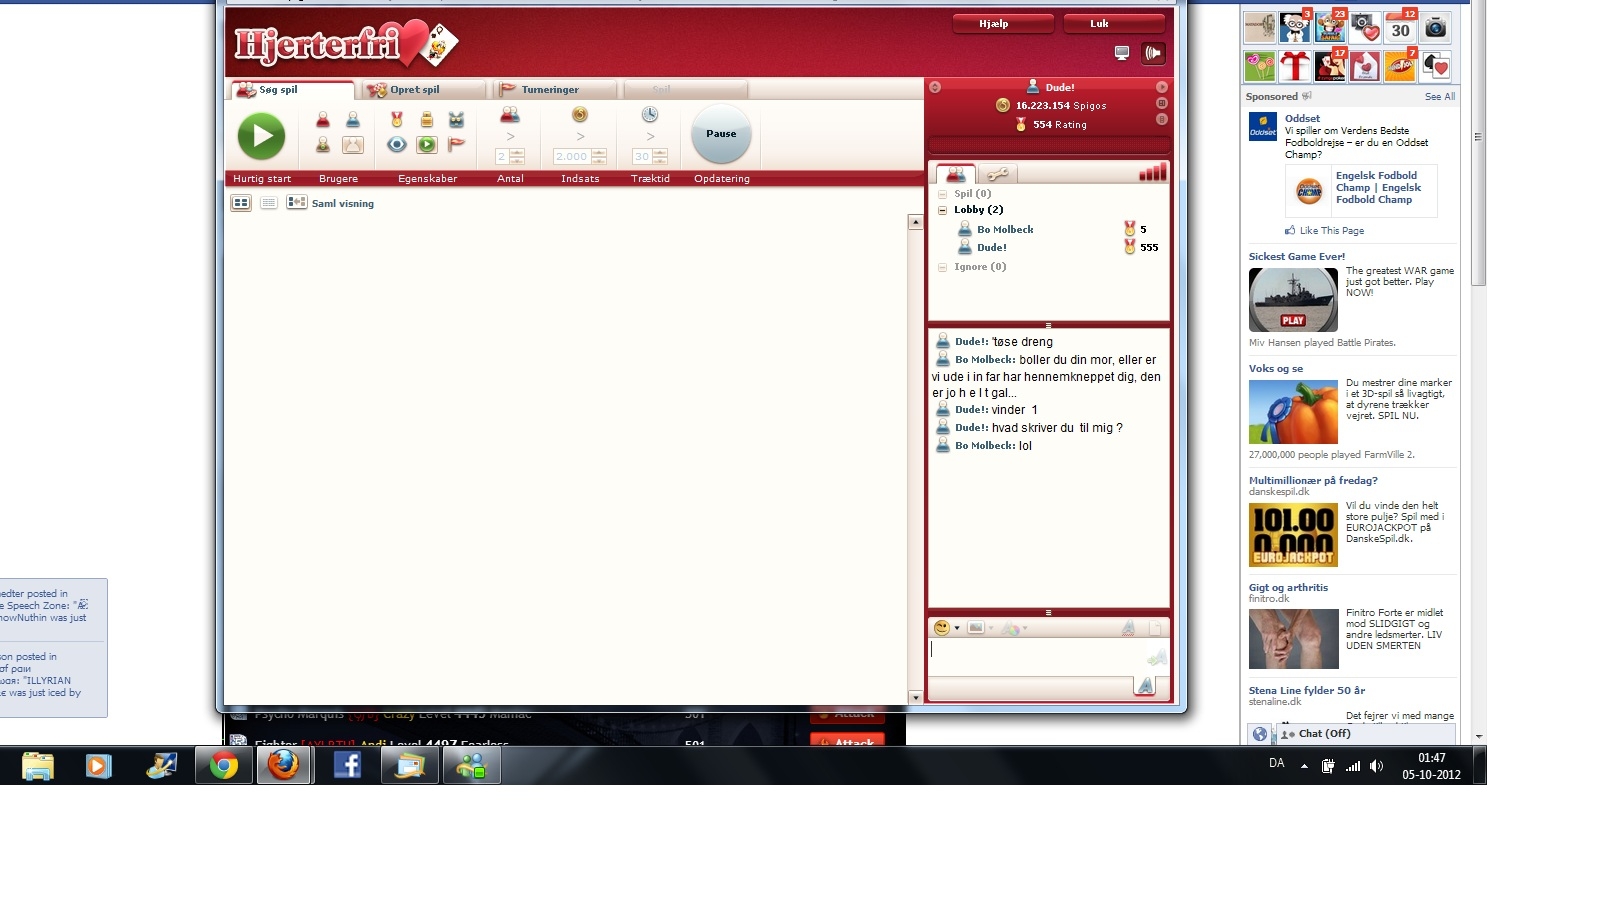Collapse the Lobby (2) group
Viewport: 1600px width, 900px height.
942,210
